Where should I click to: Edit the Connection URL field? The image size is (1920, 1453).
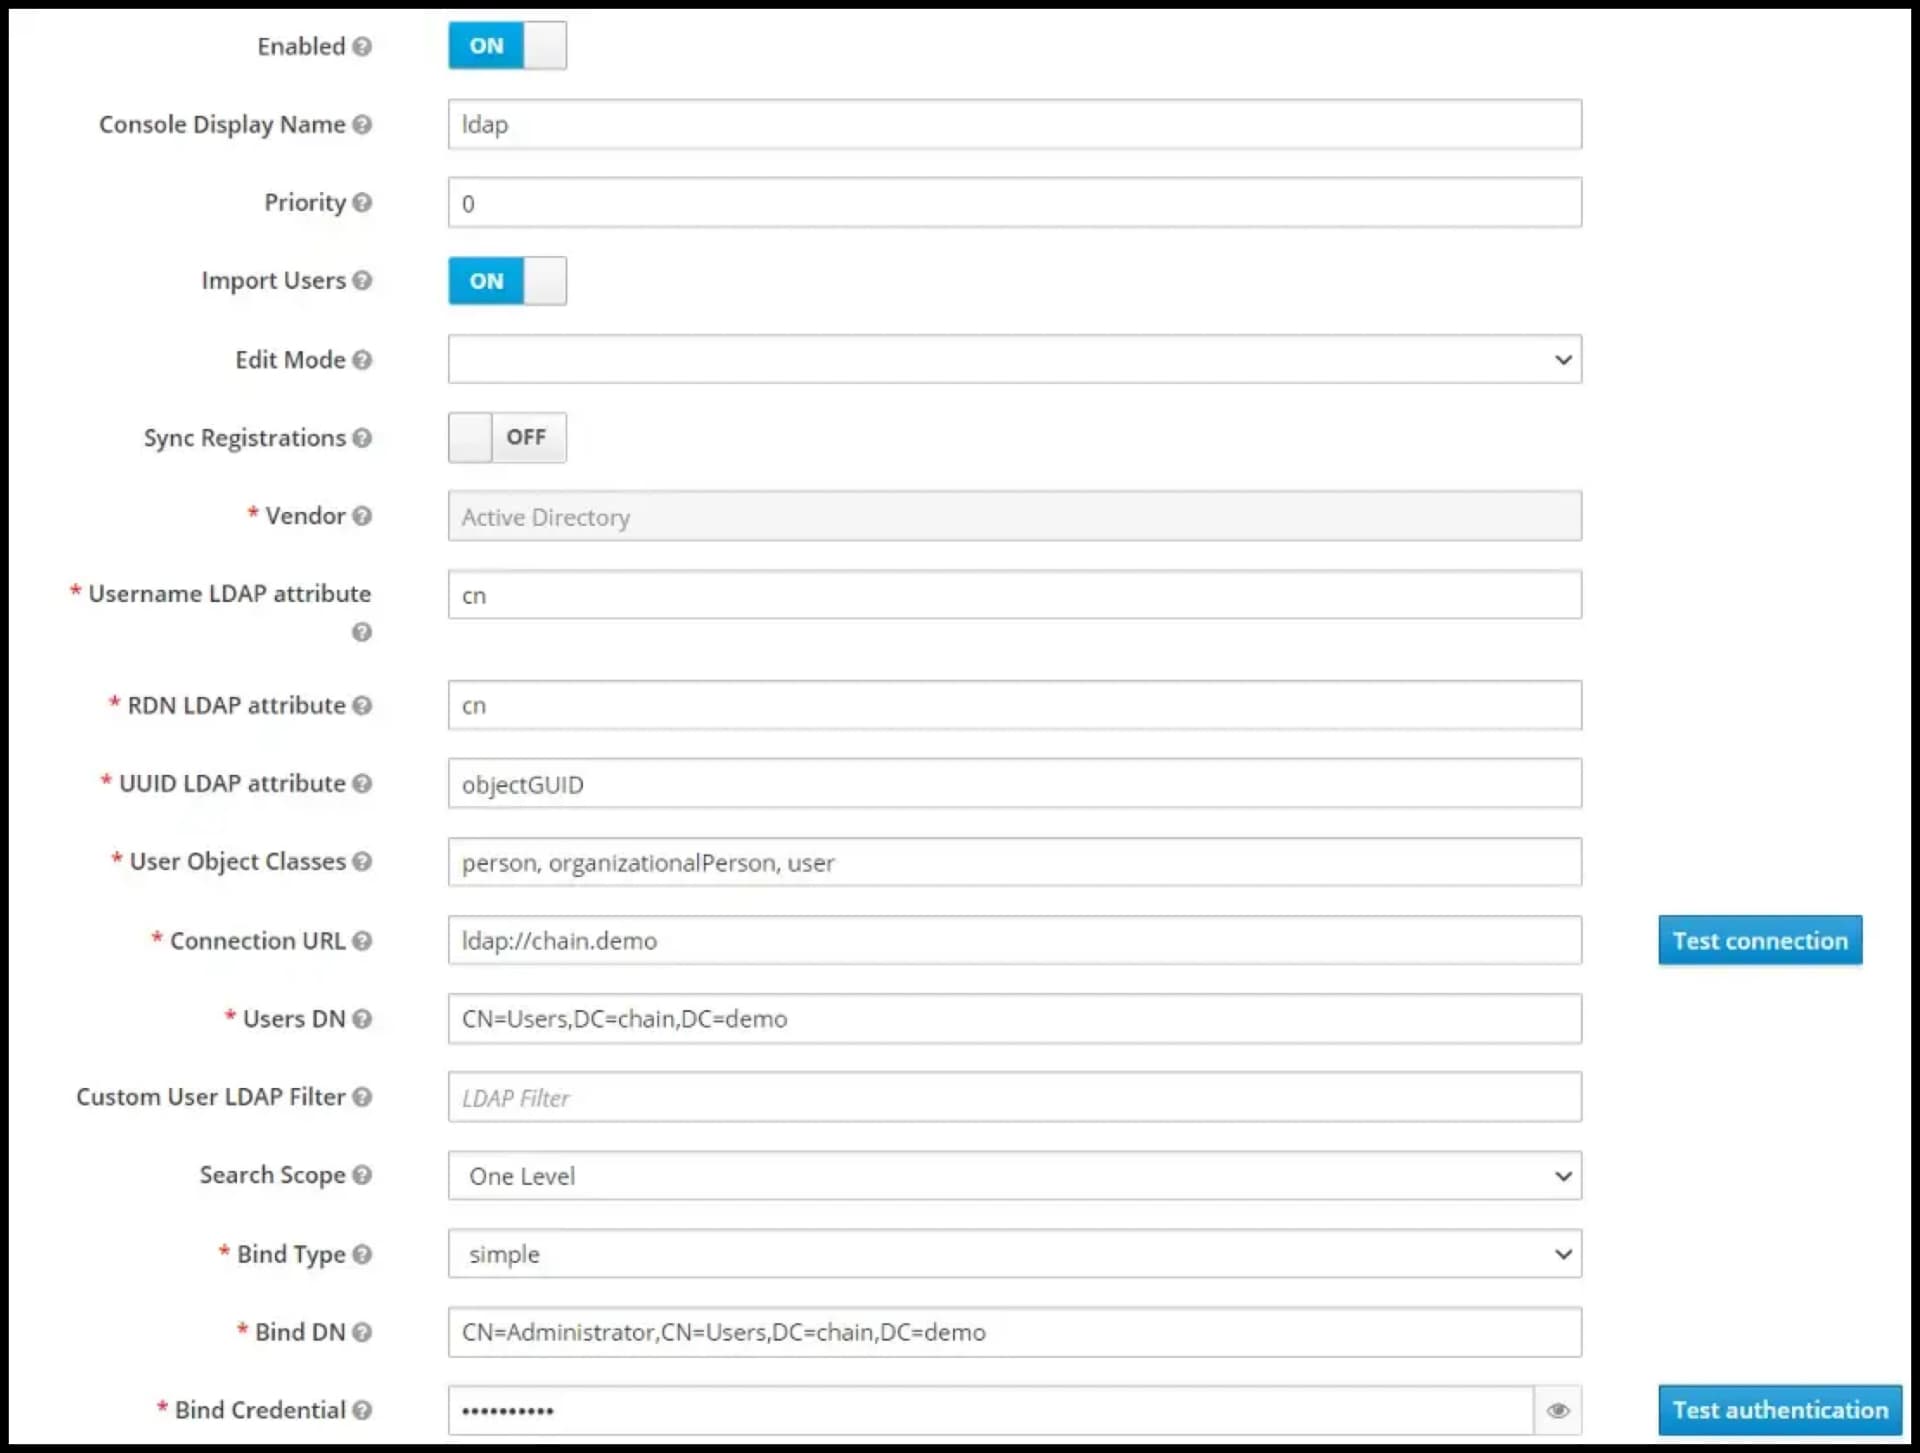tap(1015, 940)
